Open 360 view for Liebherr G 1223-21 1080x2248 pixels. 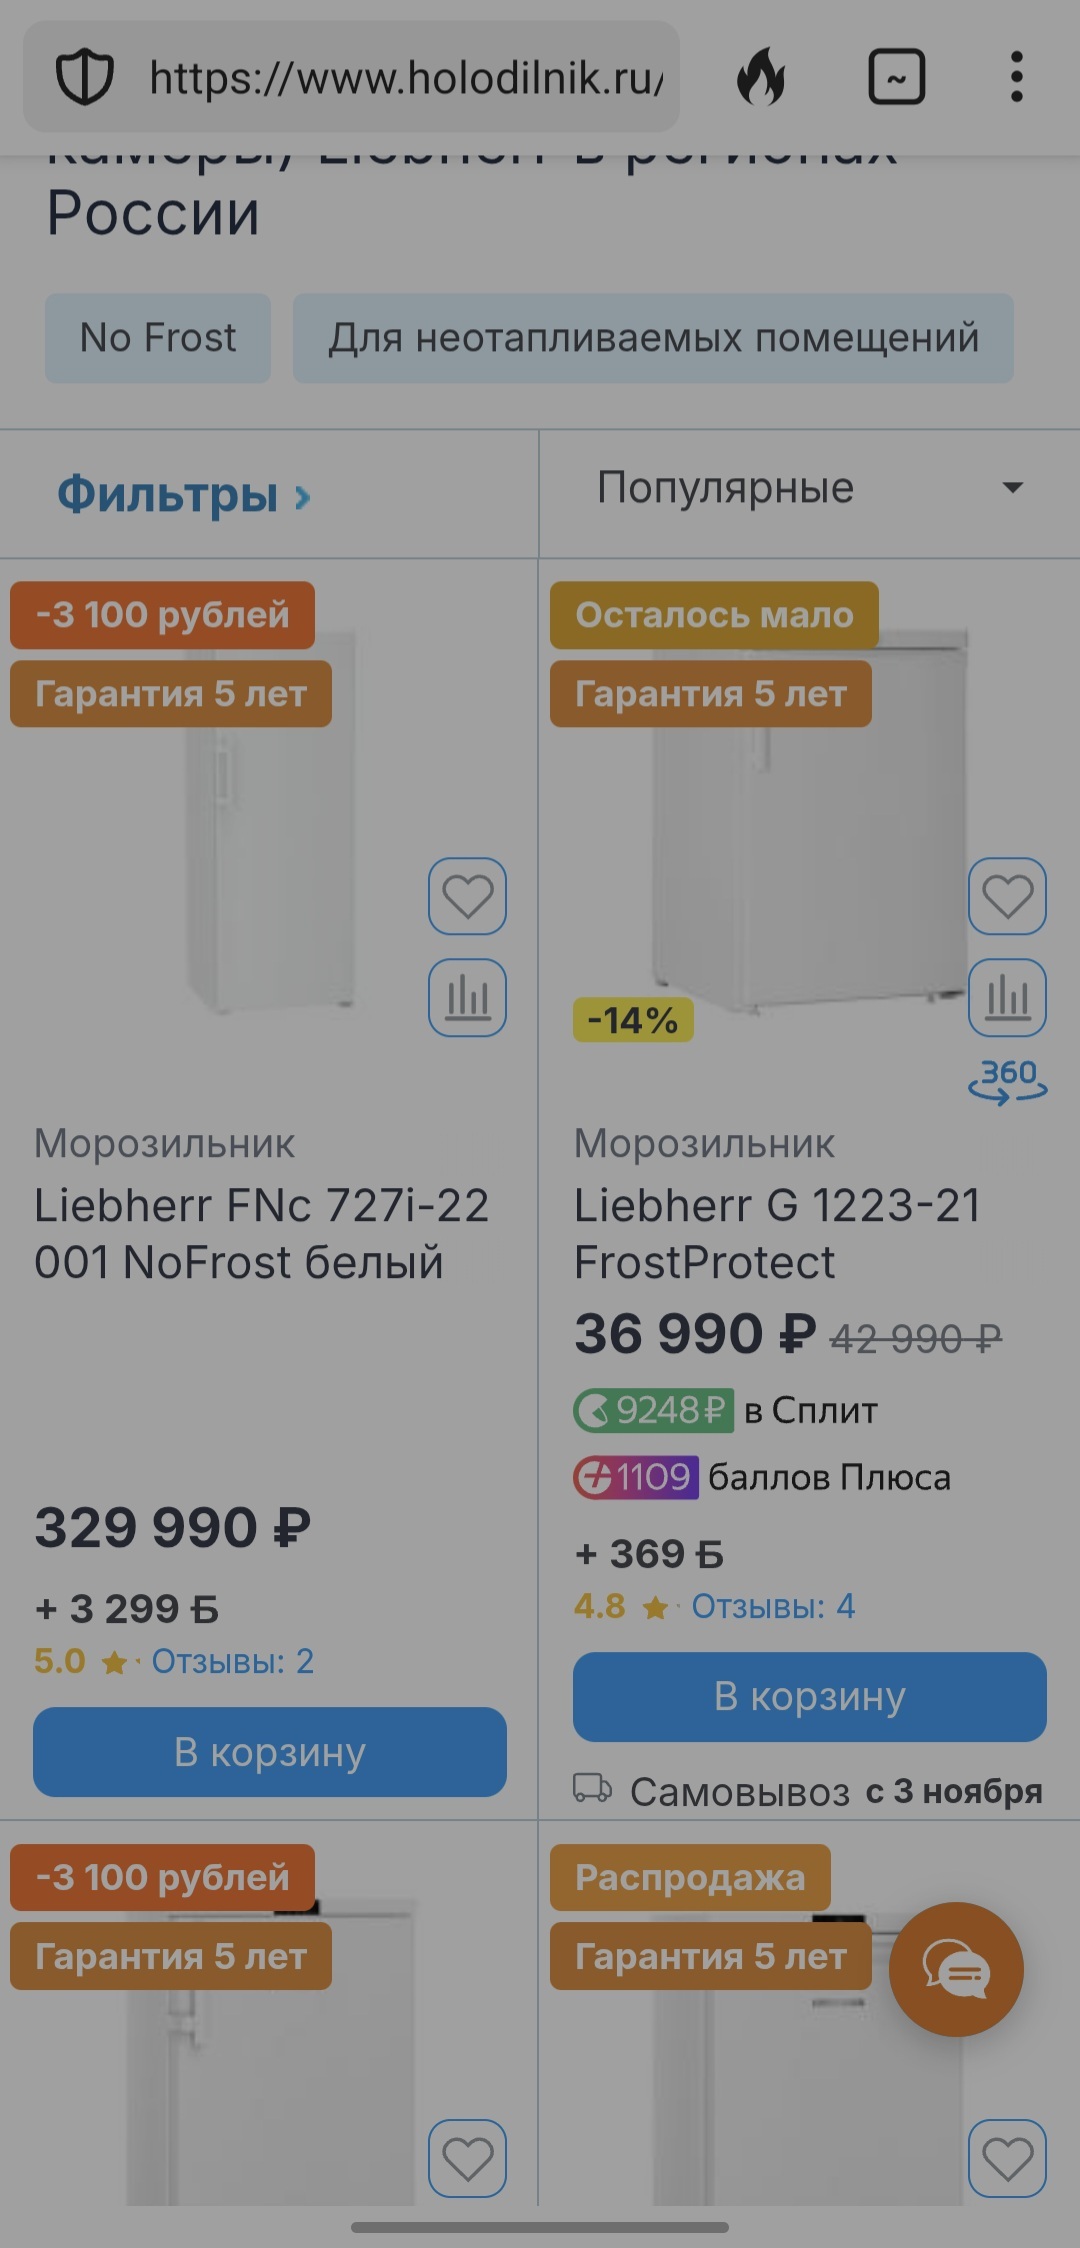click(1007, 1081)
